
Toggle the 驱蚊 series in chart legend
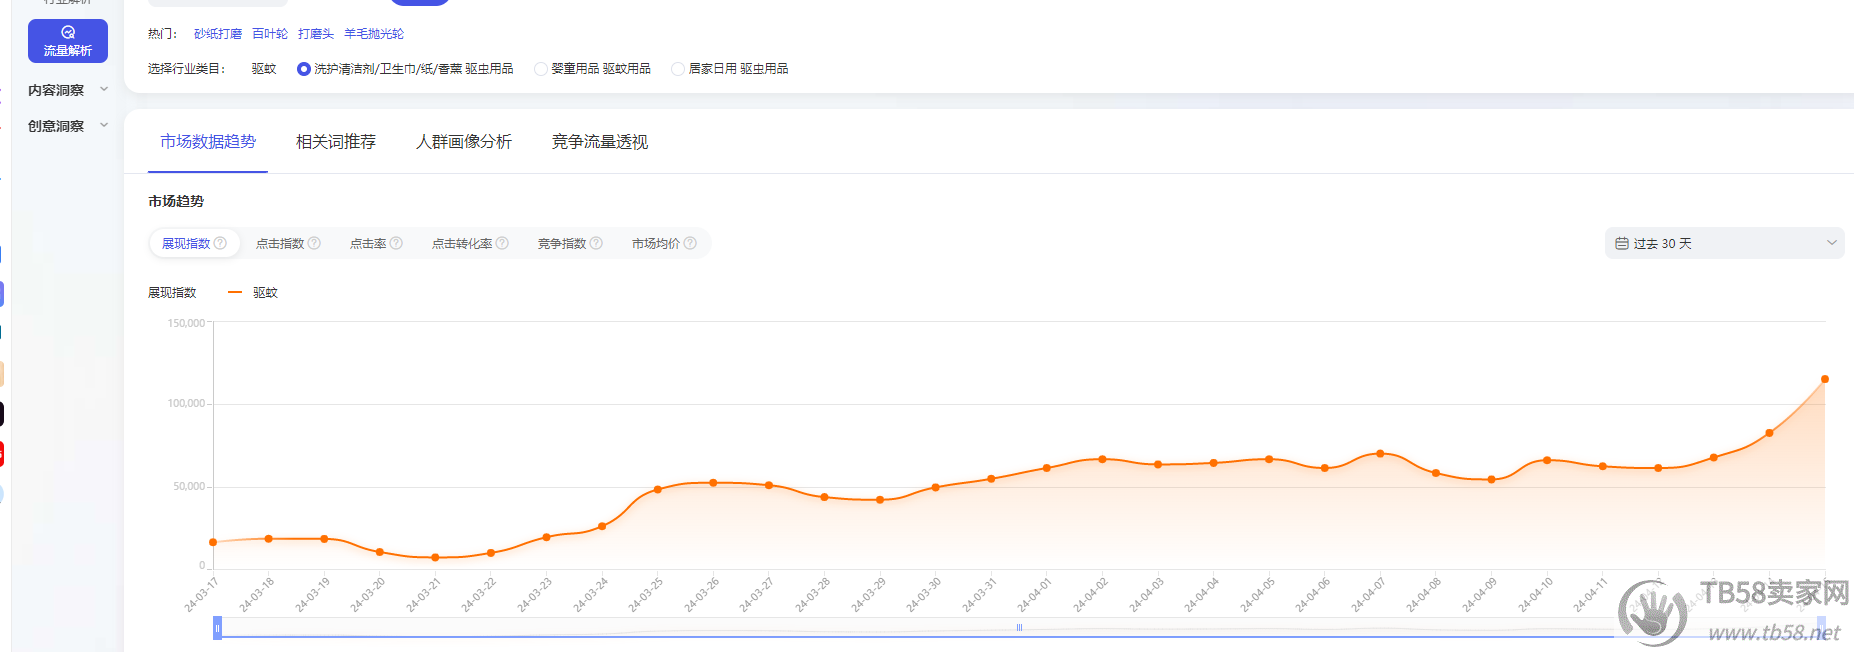tap(254, 293)
